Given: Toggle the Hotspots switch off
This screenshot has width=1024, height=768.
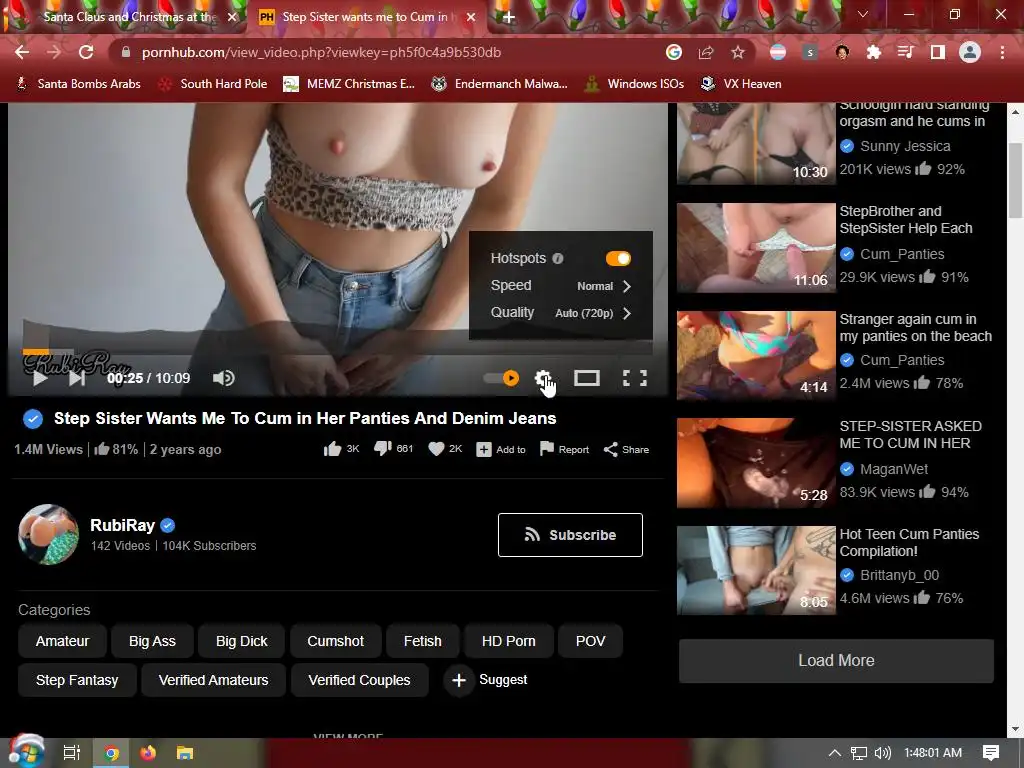Looking at the screenshot, I should [618, 259].
